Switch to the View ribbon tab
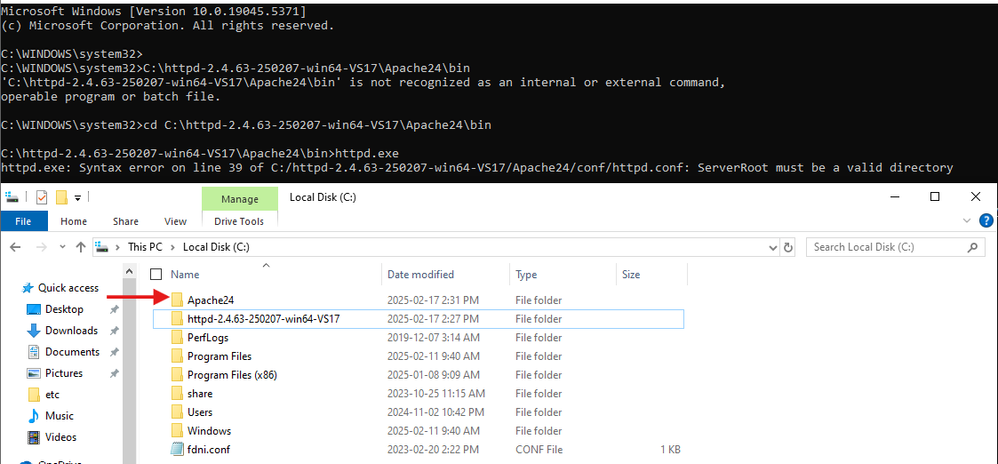 (175, 221)
